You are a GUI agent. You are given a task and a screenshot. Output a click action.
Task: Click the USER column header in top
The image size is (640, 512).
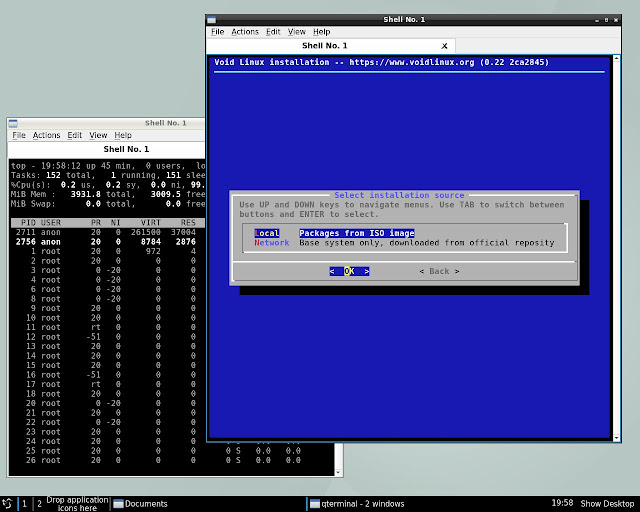pos(51,223)
